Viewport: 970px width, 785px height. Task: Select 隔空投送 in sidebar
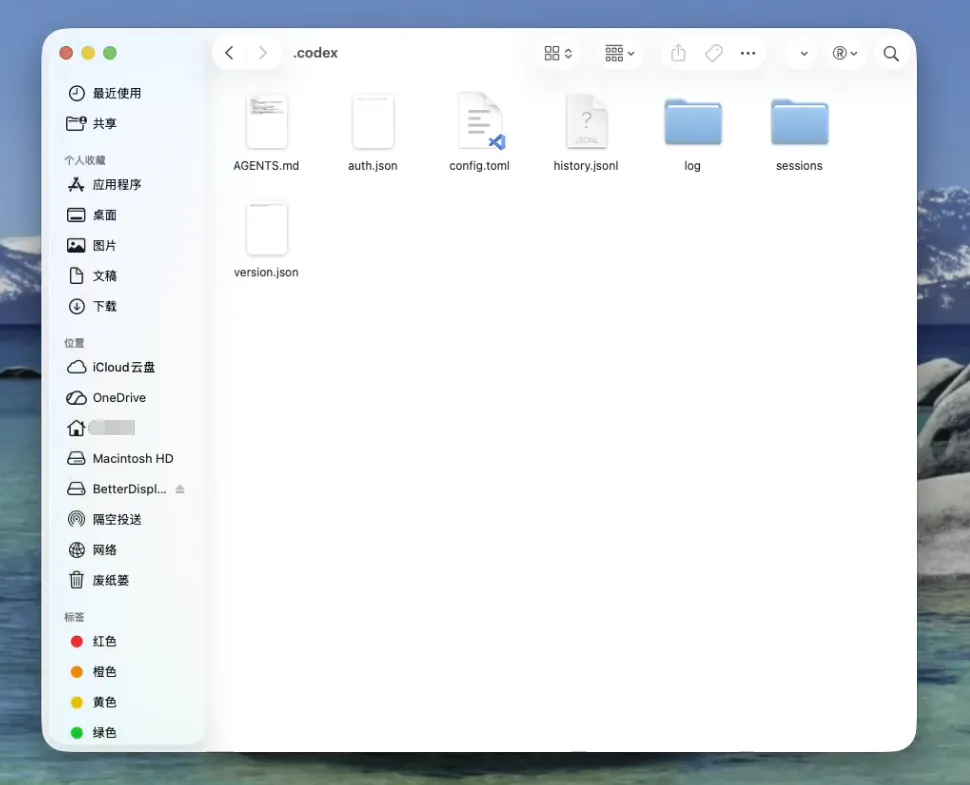[x=116, y=519]
